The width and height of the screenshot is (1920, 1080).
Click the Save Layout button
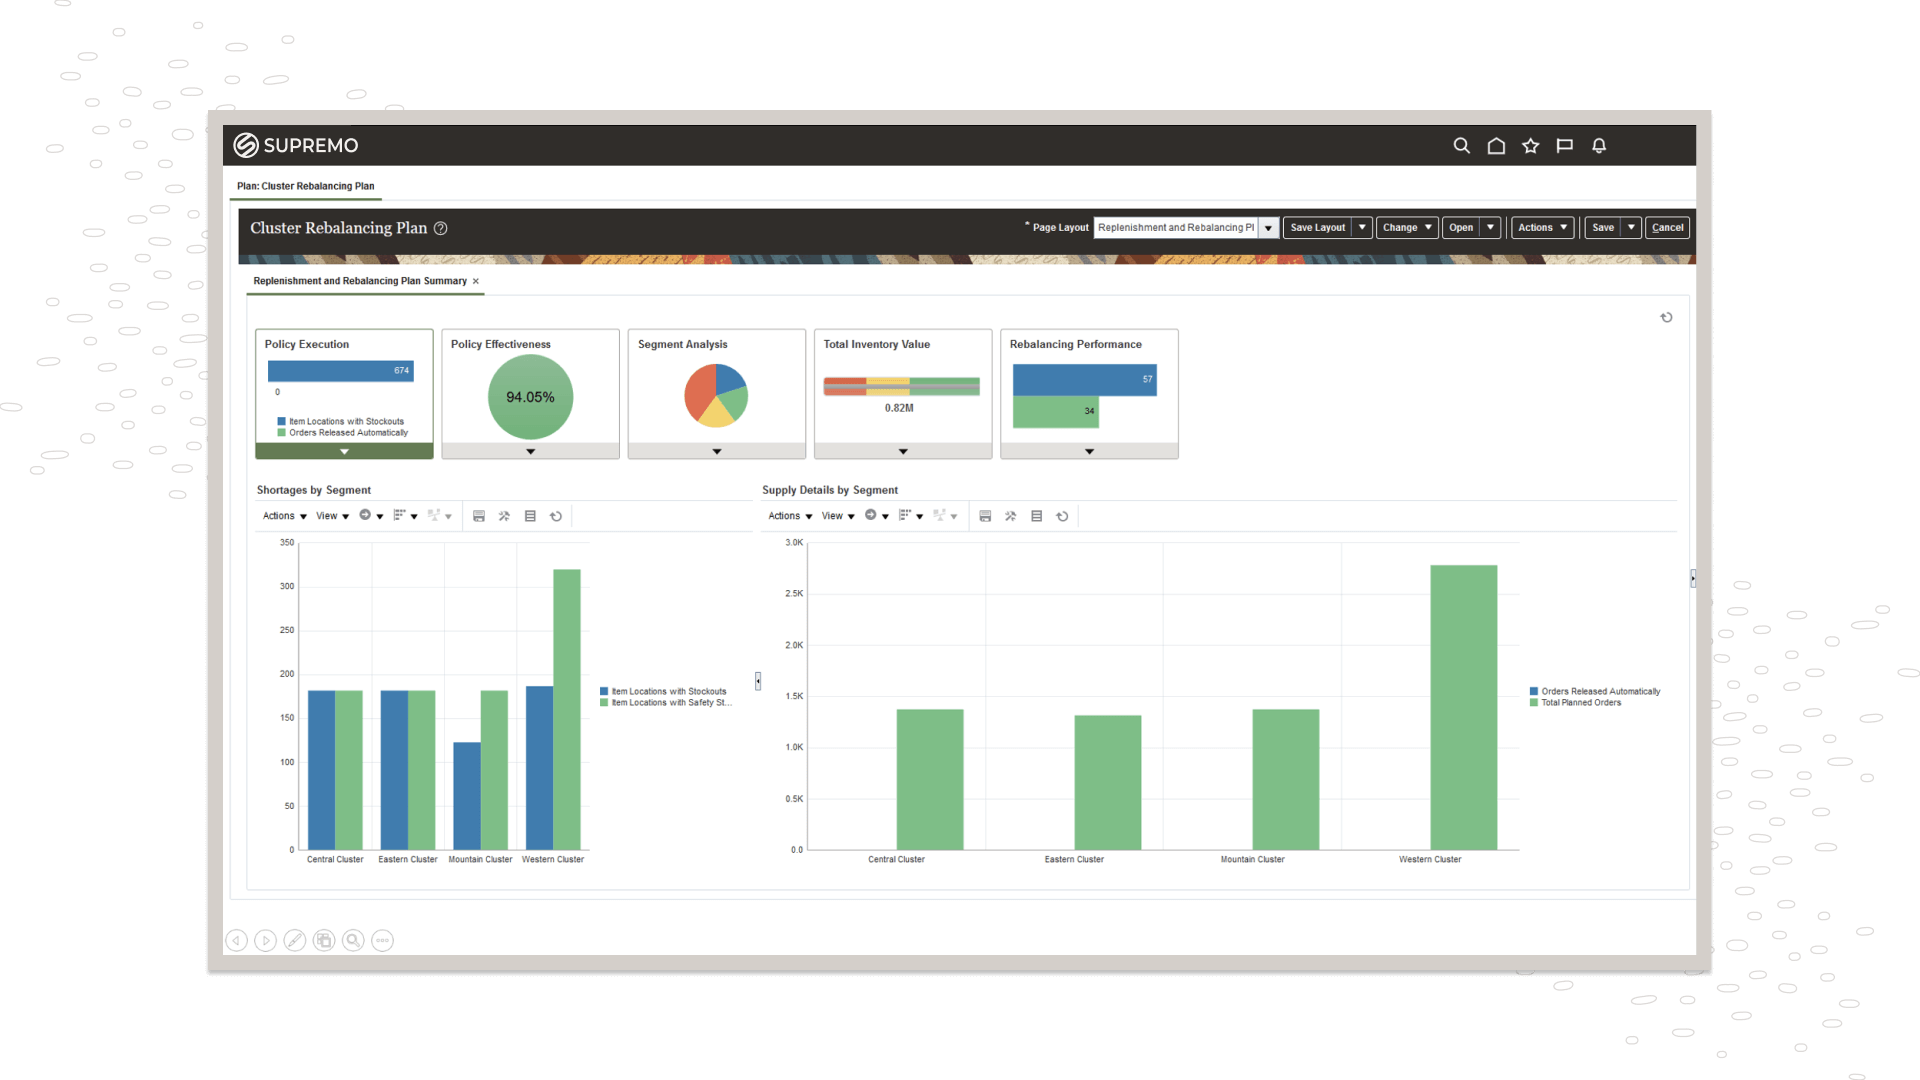(1317, 227)
